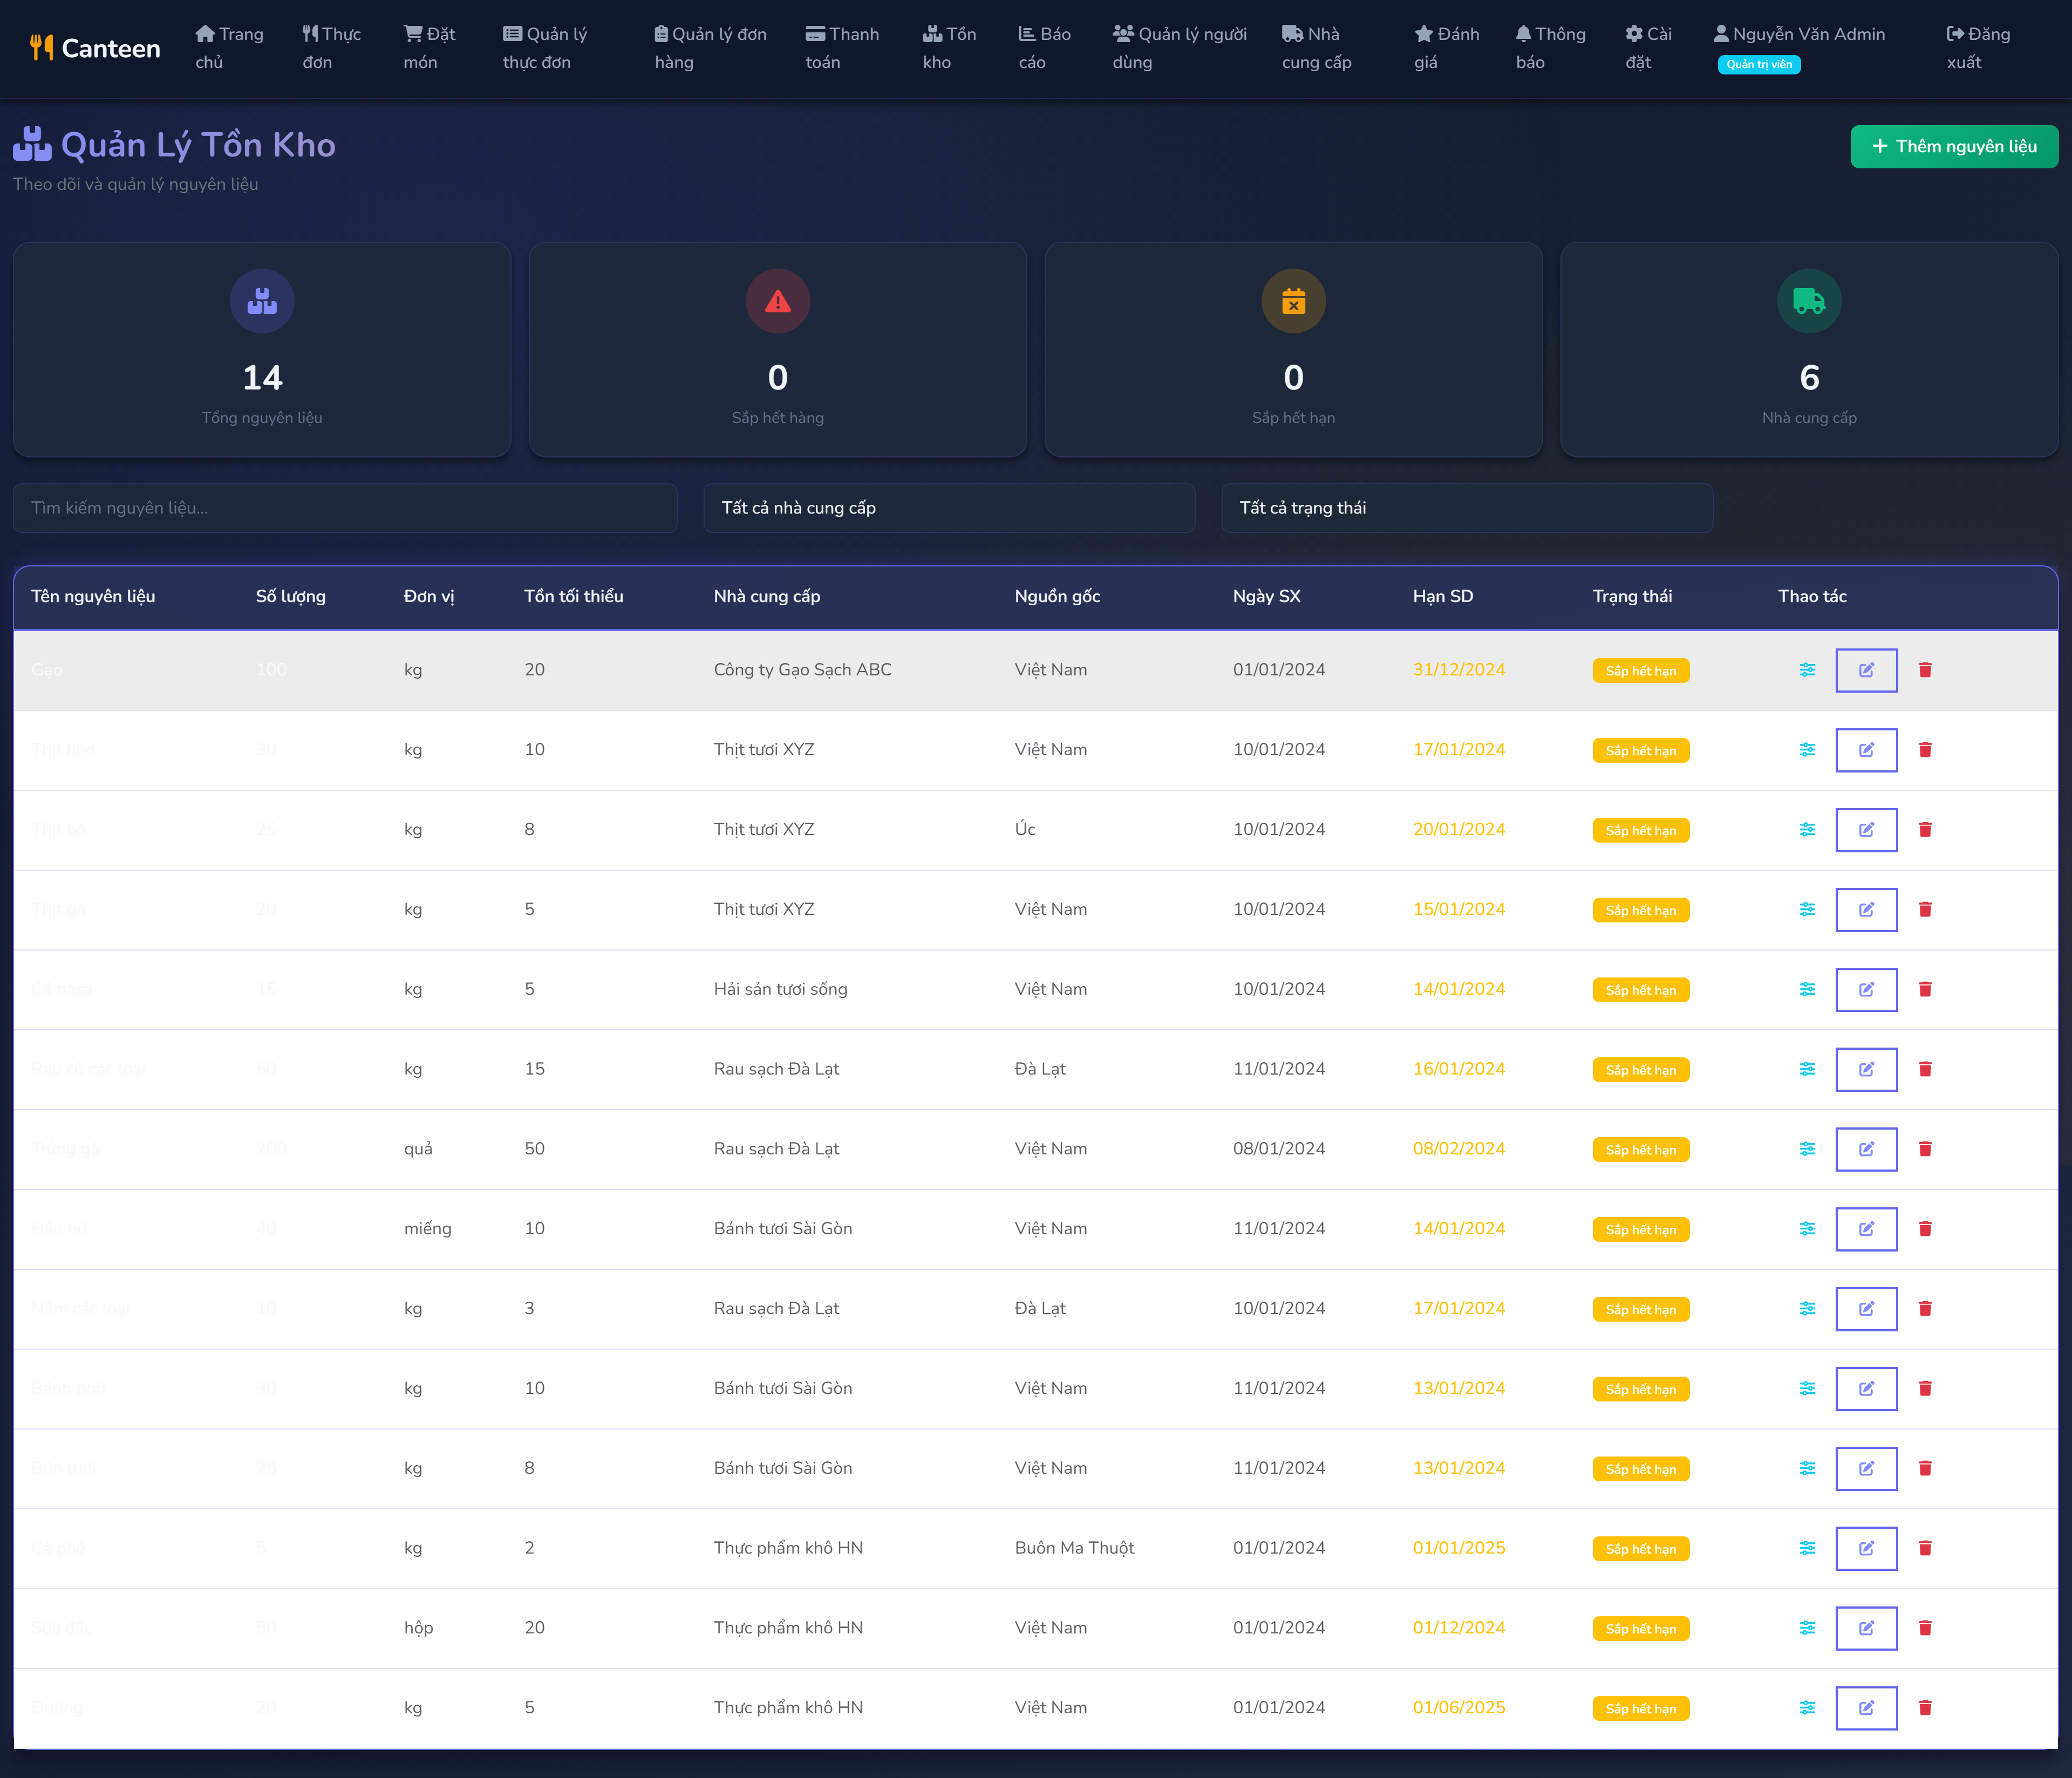
Task: Open Báo cáo reports page
Action: [1044, 48]
